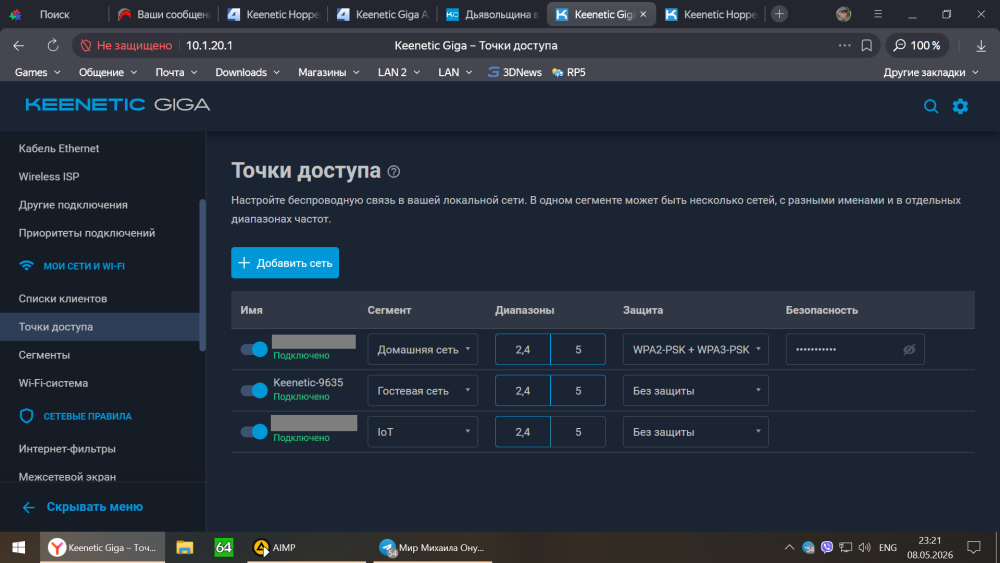Open Приоритеты подключений in the sidebar
1000x563 pixels.
87,233
